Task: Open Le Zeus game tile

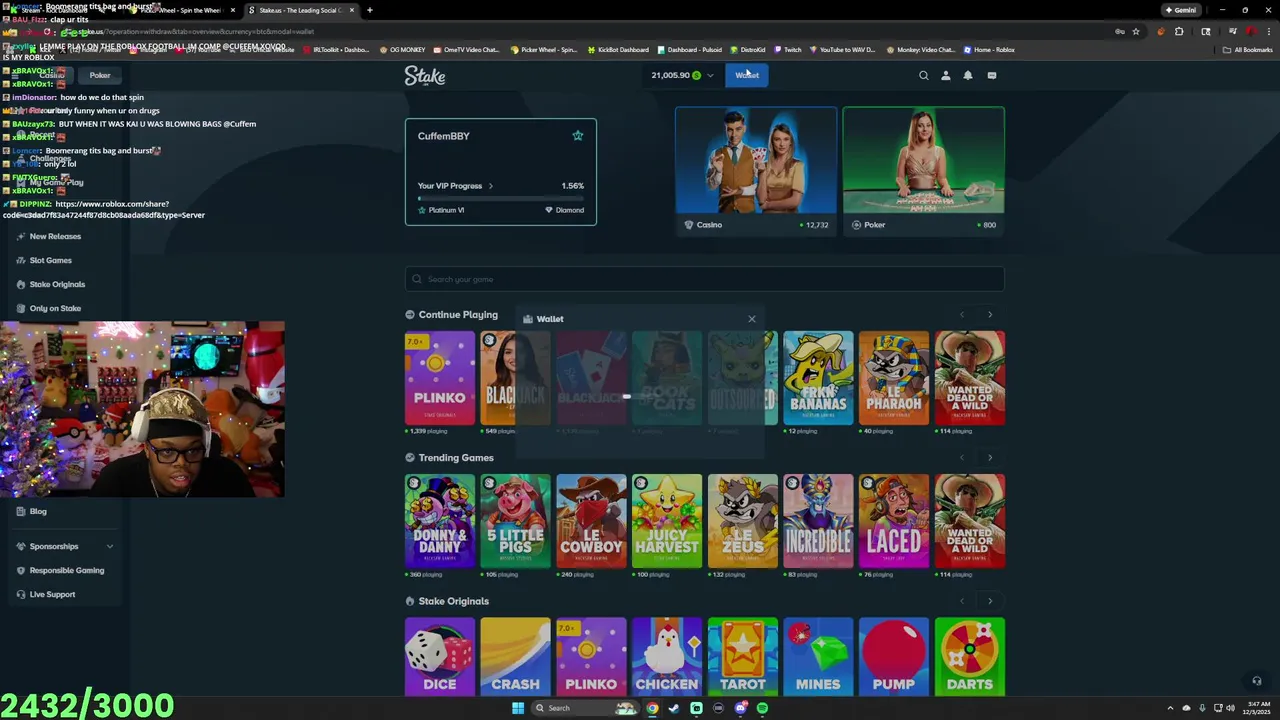Action: tap(742, 521)
